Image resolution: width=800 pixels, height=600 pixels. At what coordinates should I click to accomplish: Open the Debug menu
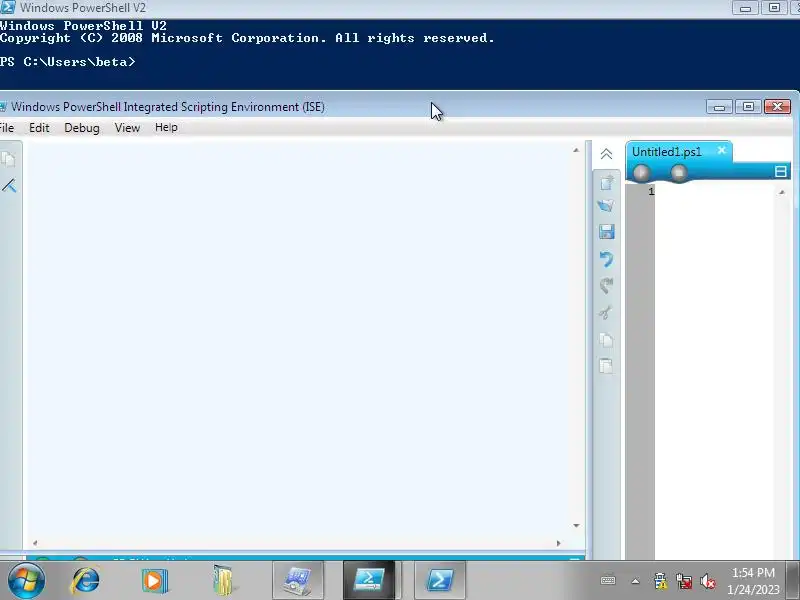82,128
